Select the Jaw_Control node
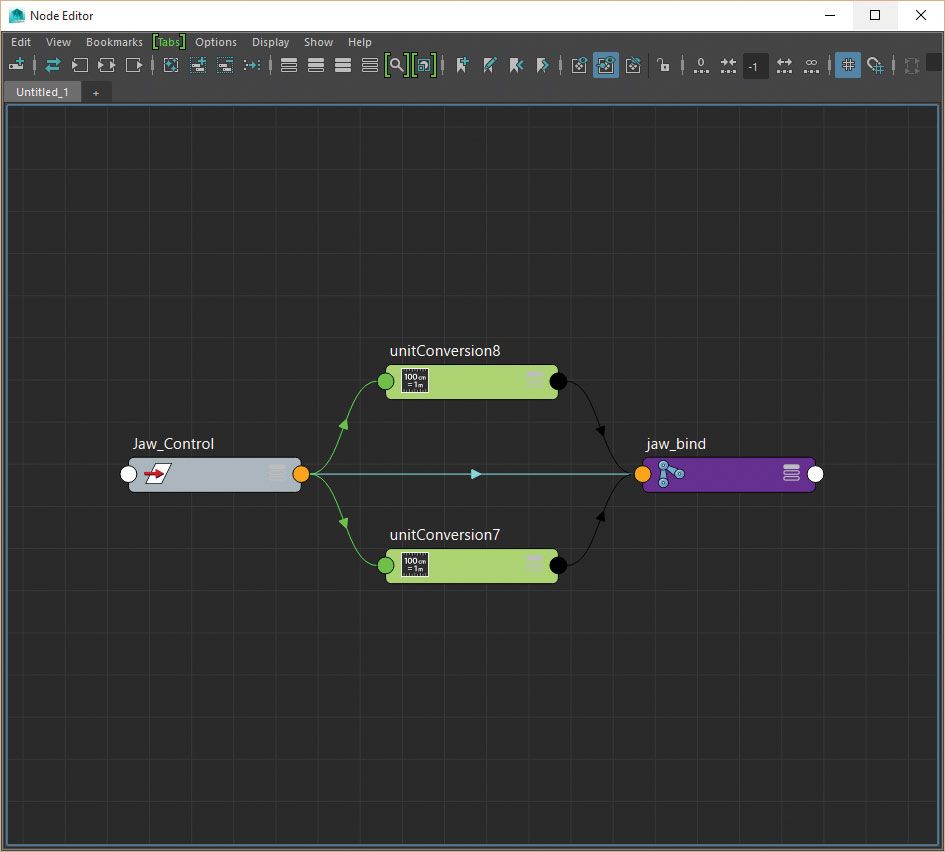This screenshot has height=852, width=945. point(210,474)
